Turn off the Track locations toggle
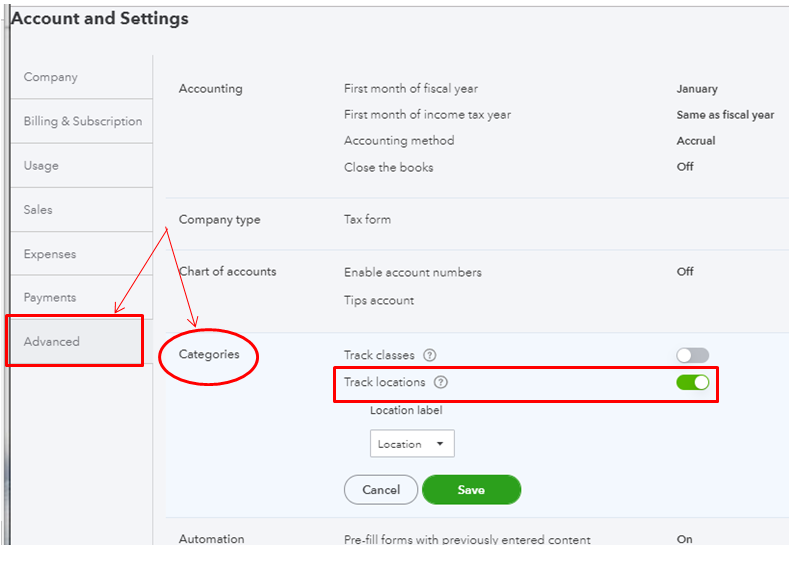Viewport: 789px width, 568px height. 692,382
